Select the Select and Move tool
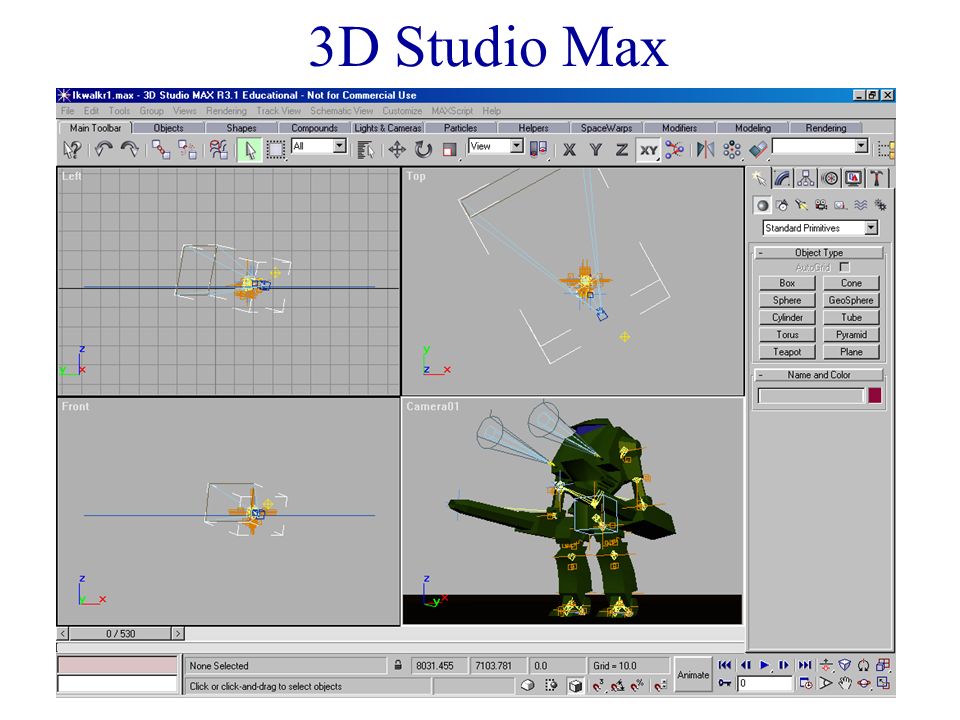Image resolution: width=960 pixels, height=720 pixels. 397,149
